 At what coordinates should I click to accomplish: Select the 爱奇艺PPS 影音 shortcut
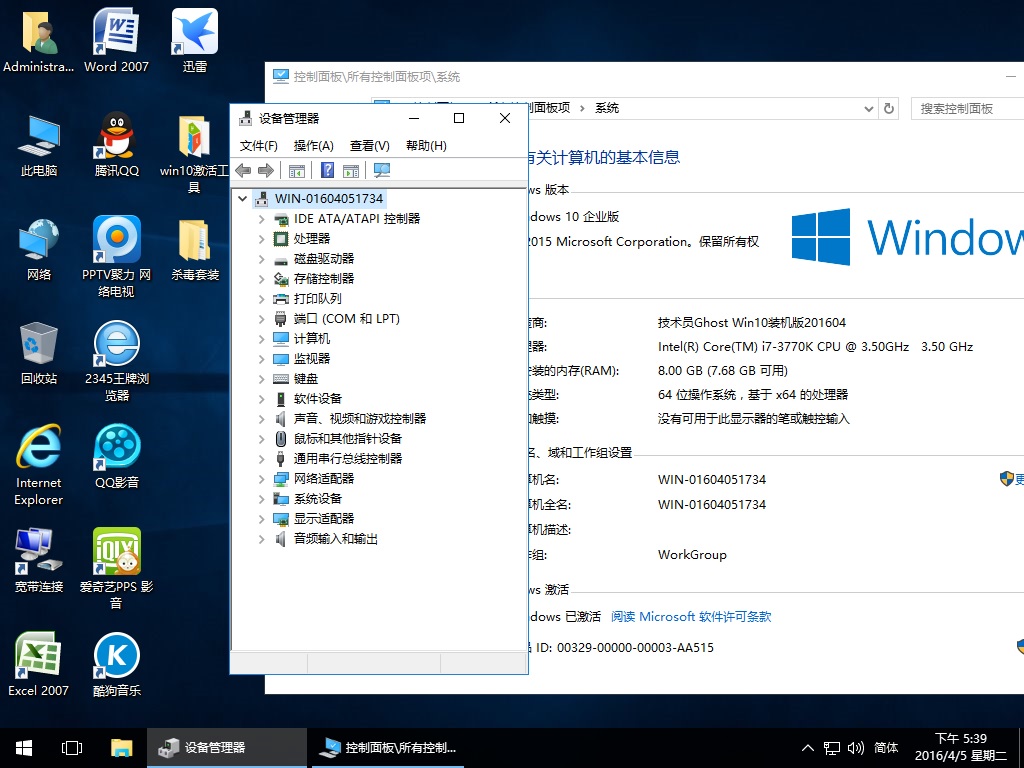pyautogui.click(x=116, y=568)
